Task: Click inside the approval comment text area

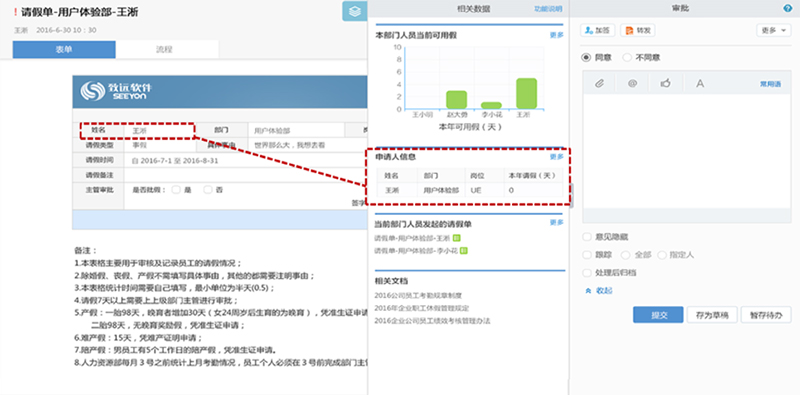Action: coord(687,151)
